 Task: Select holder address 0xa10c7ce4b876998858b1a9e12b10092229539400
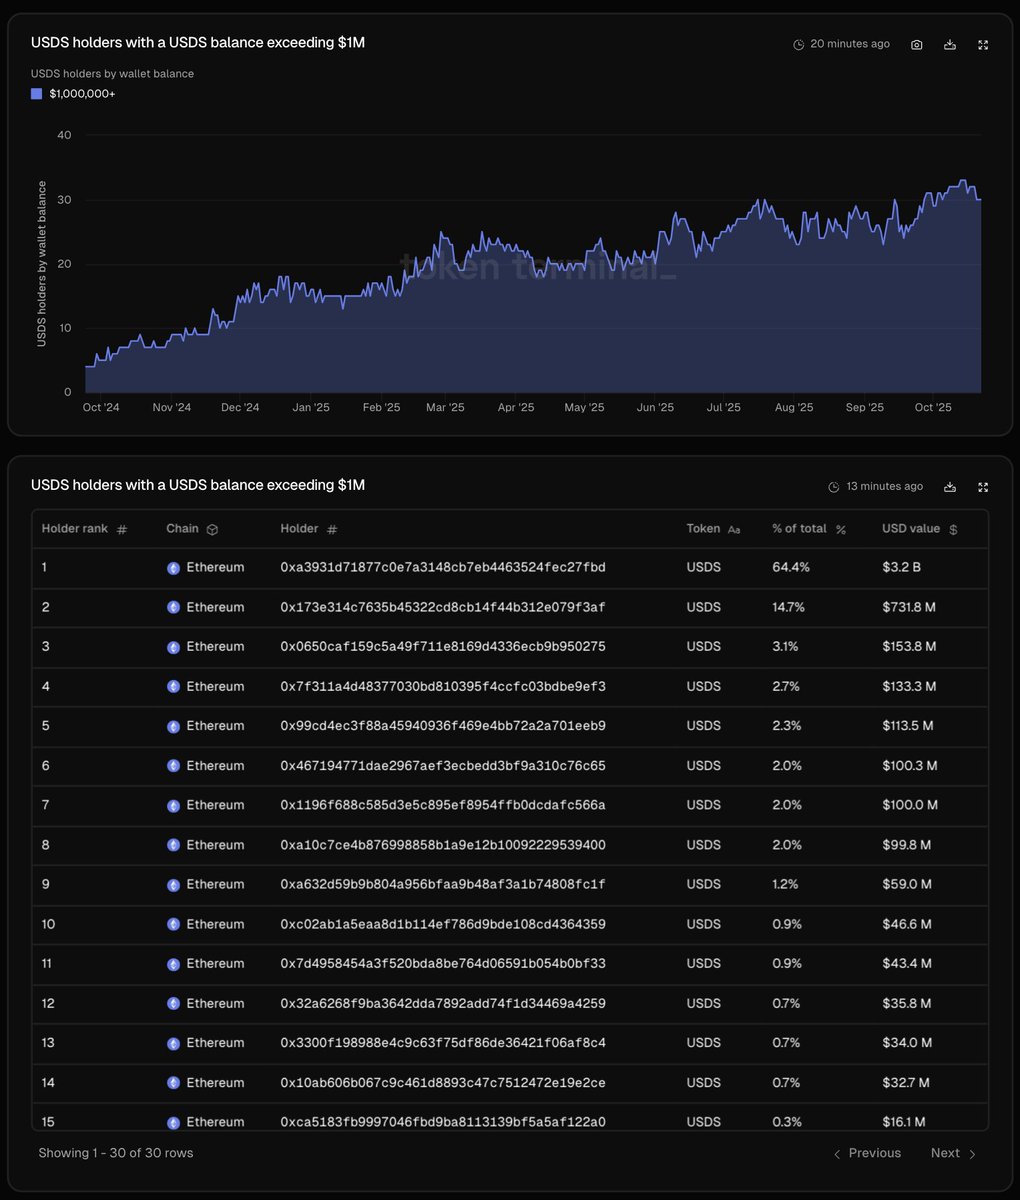[x=443, y=845]
